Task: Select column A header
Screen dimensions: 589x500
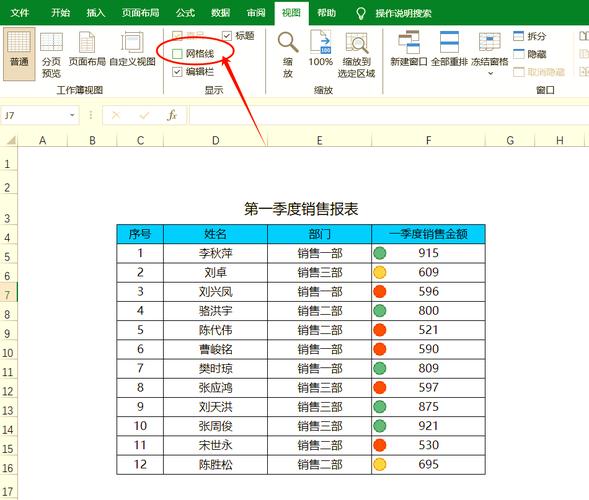Action: point(42,140)
